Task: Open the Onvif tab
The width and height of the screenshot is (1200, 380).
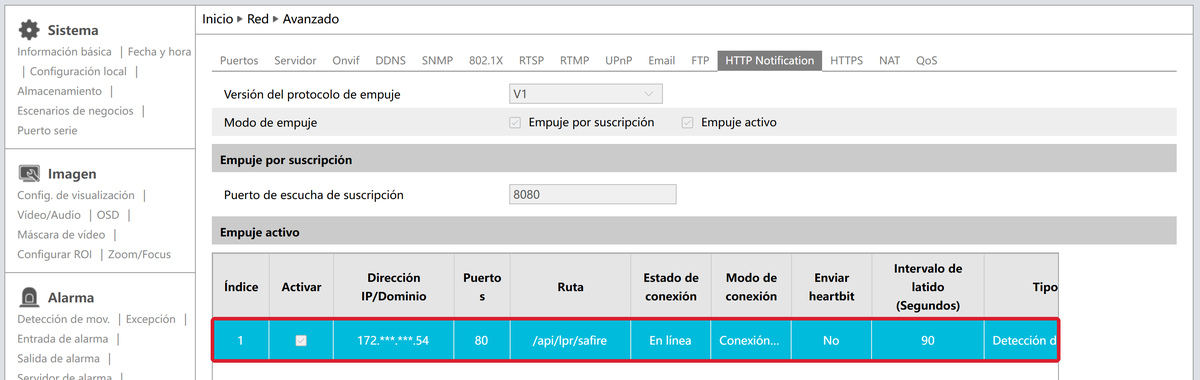Action: click(347, 61)
